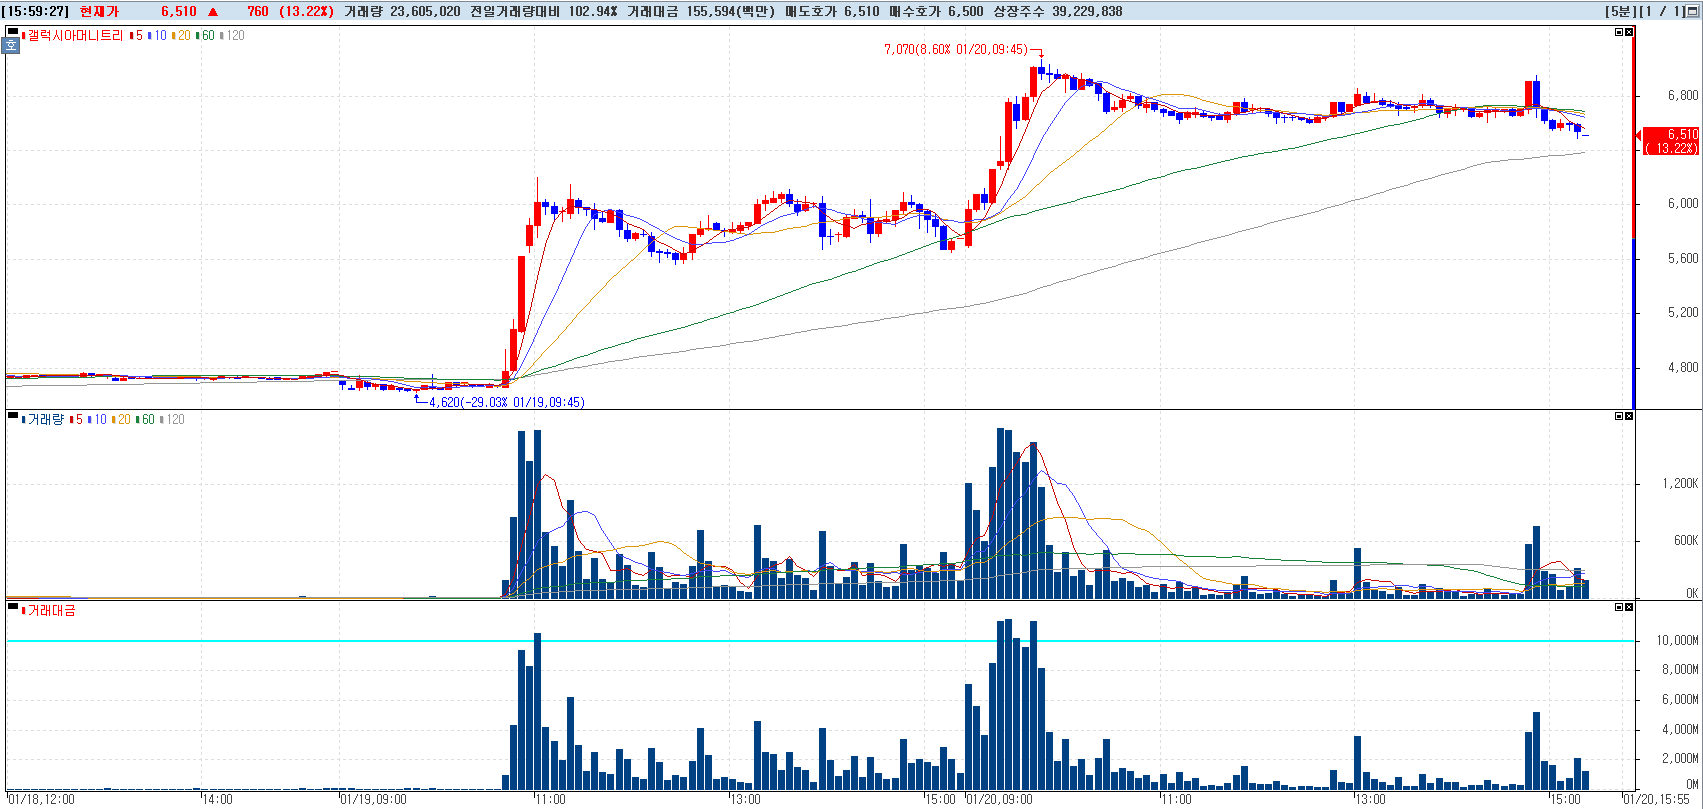The height and width of the screenshot is (809, 1703).
Task: Select the 60 moving average in price legend
Action: 206,35
